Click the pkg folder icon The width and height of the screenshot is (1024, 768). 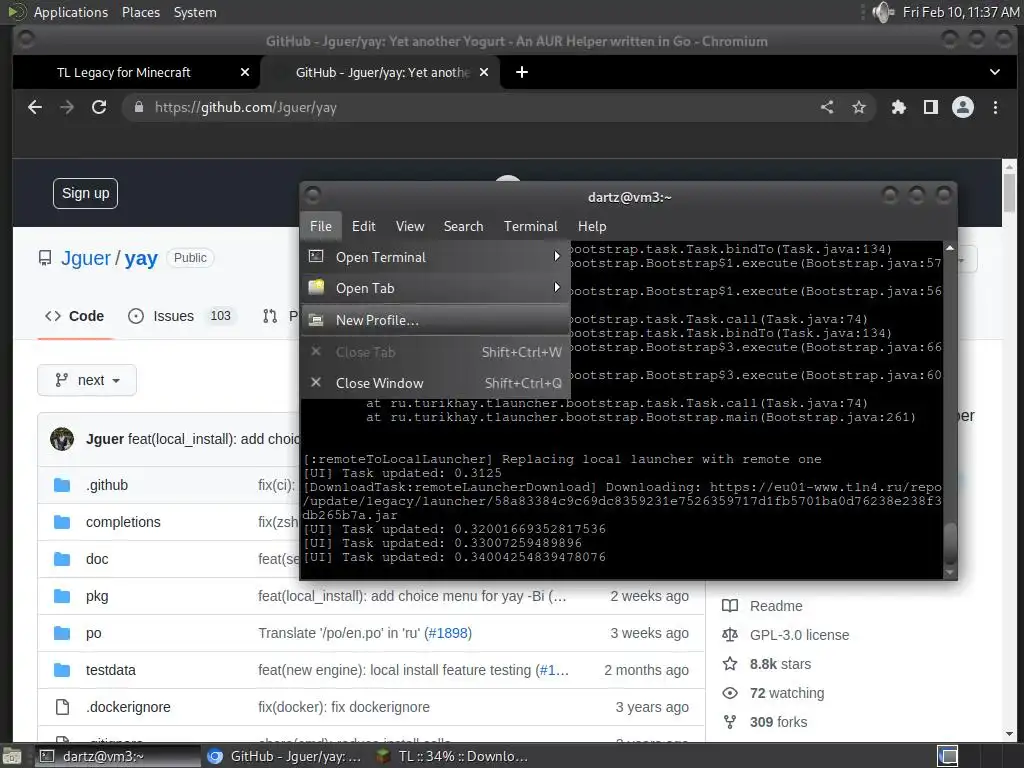click(x=62, y=596)
